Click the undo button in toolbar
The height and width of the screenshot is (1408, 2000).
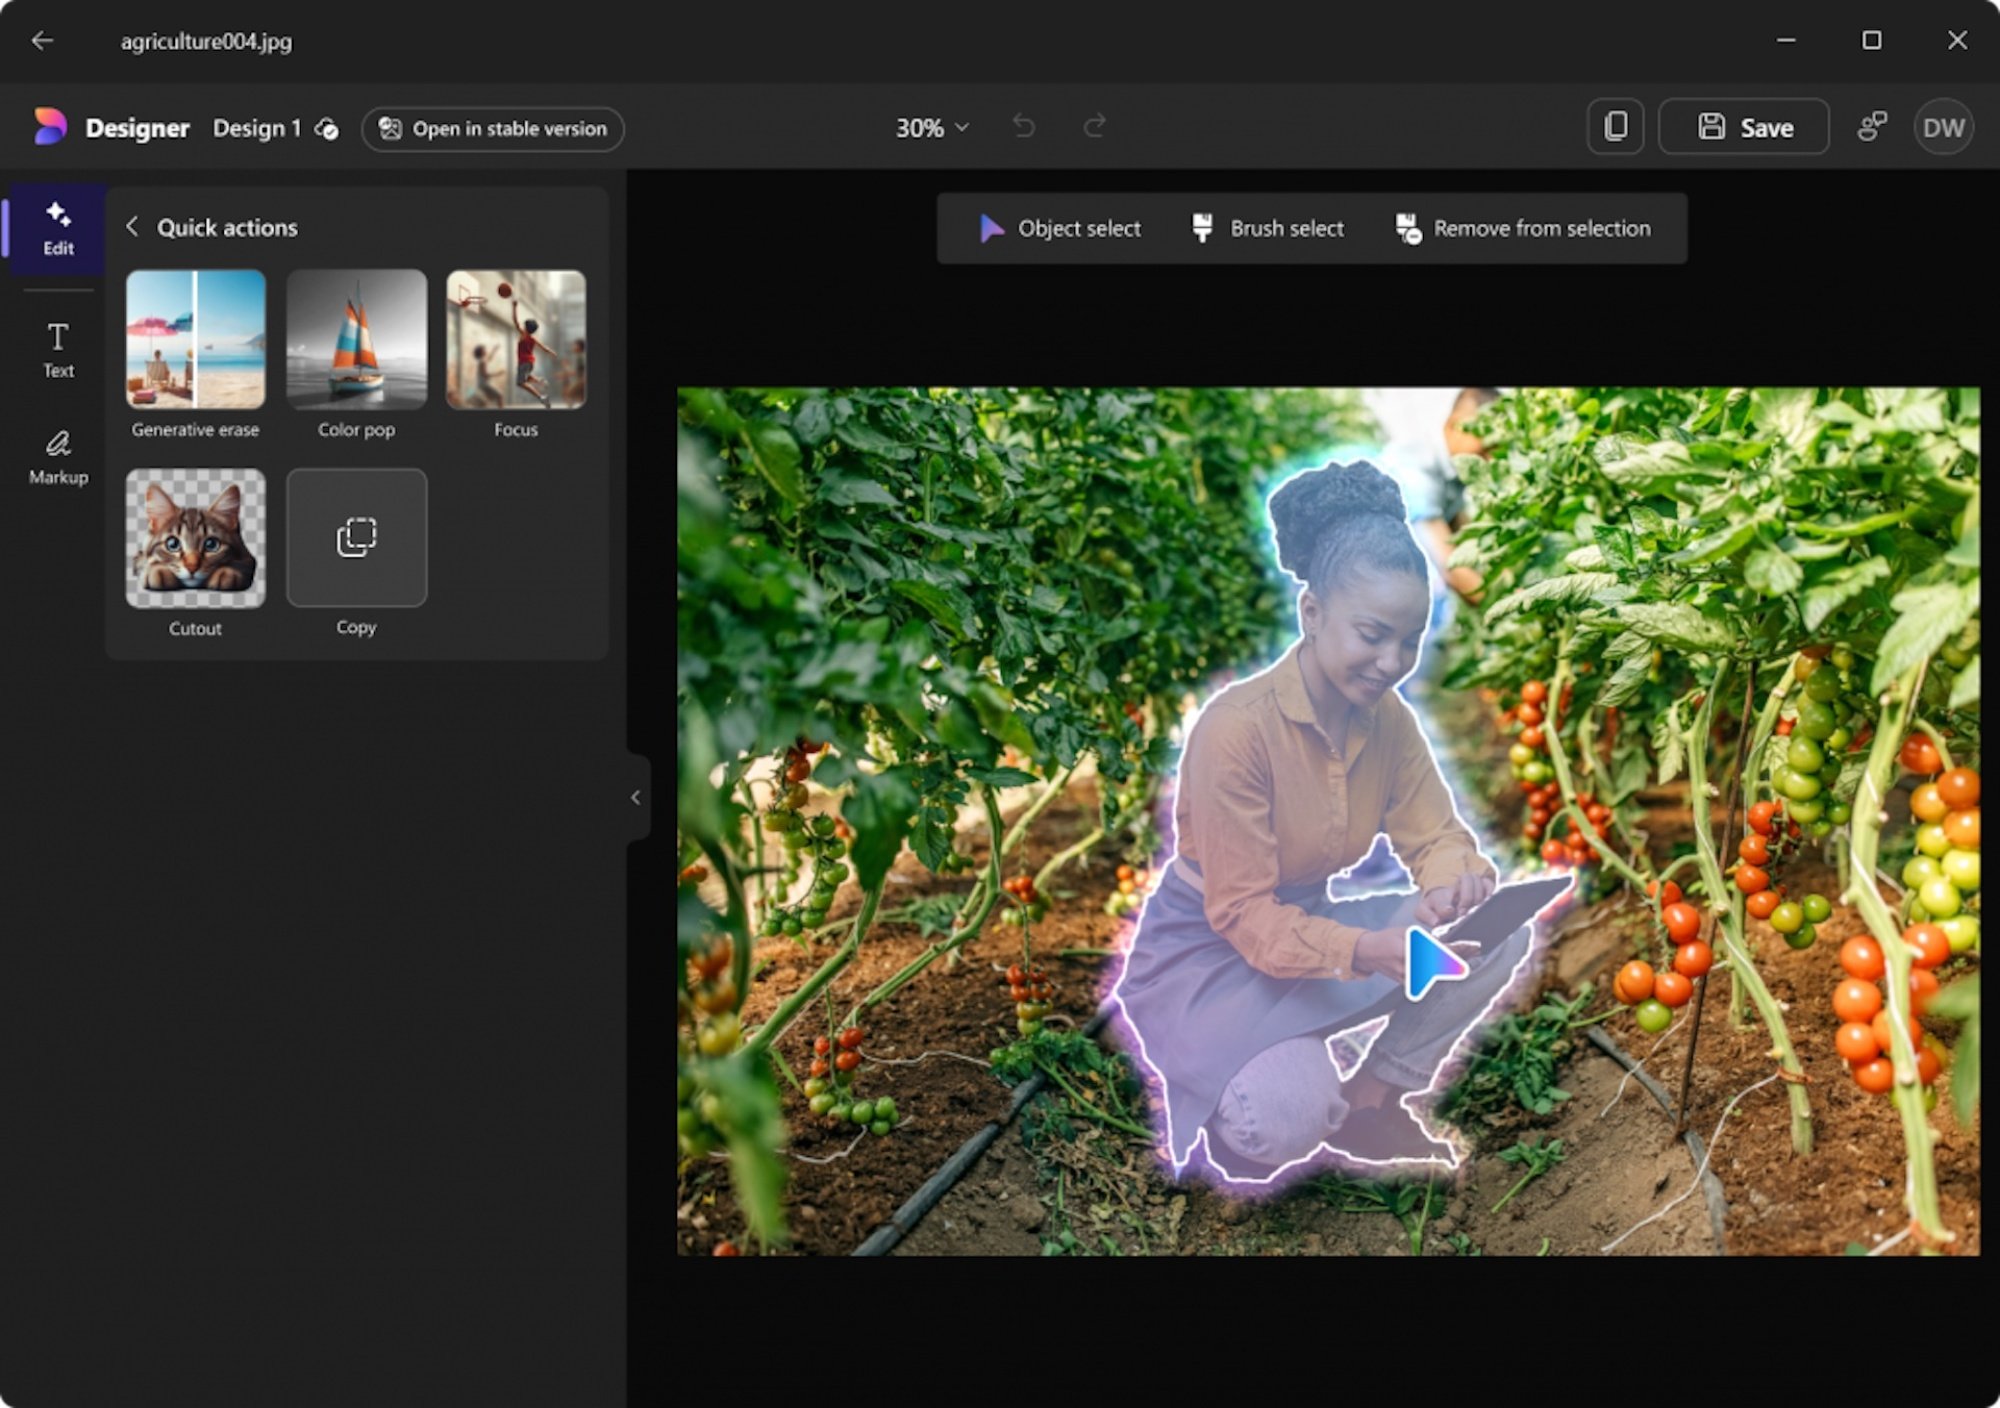1024,126
